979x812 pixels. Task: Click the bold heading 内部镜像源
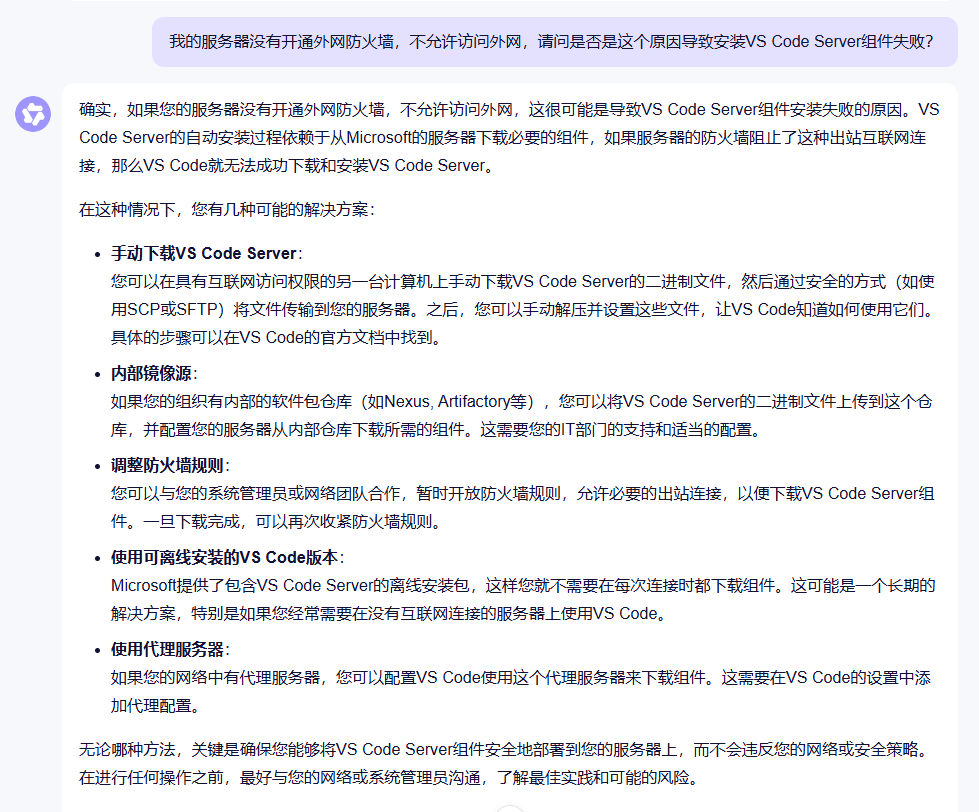(152, 373)
